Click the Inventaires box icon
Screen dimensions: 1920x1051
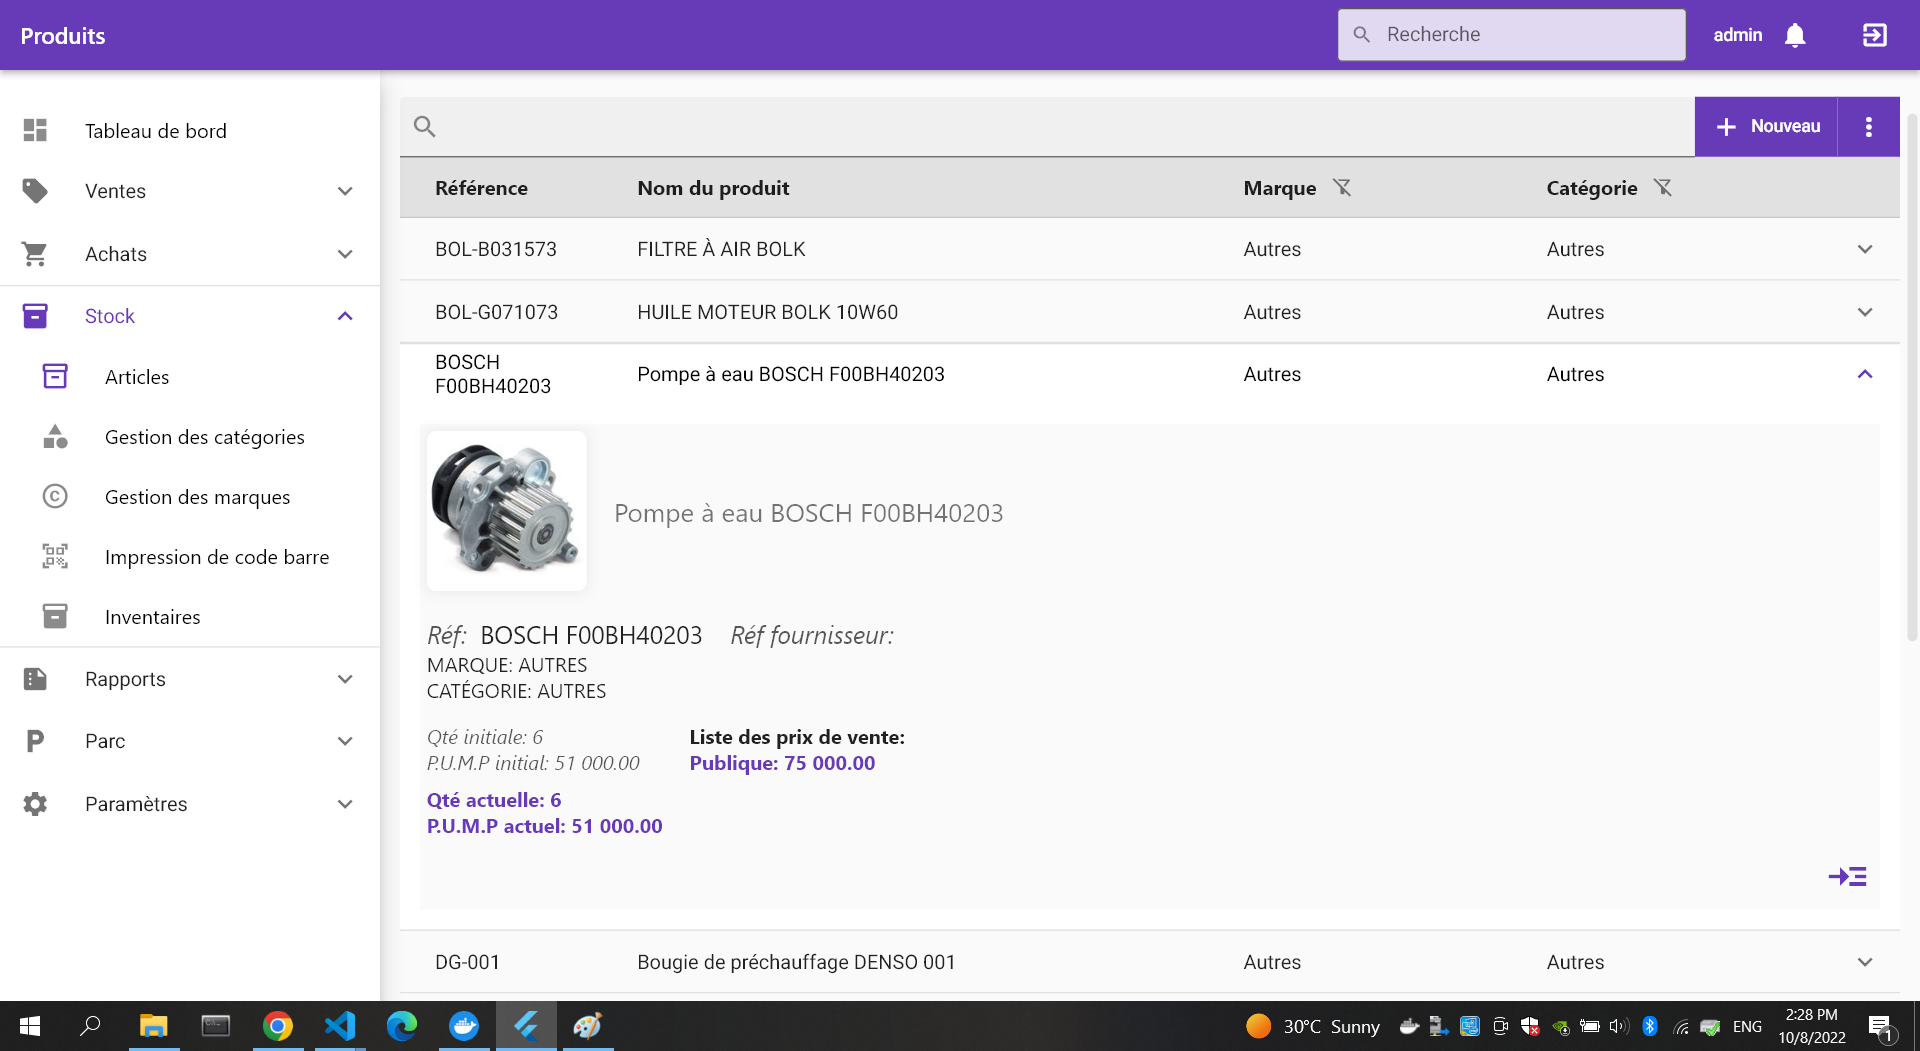[55, 616]
